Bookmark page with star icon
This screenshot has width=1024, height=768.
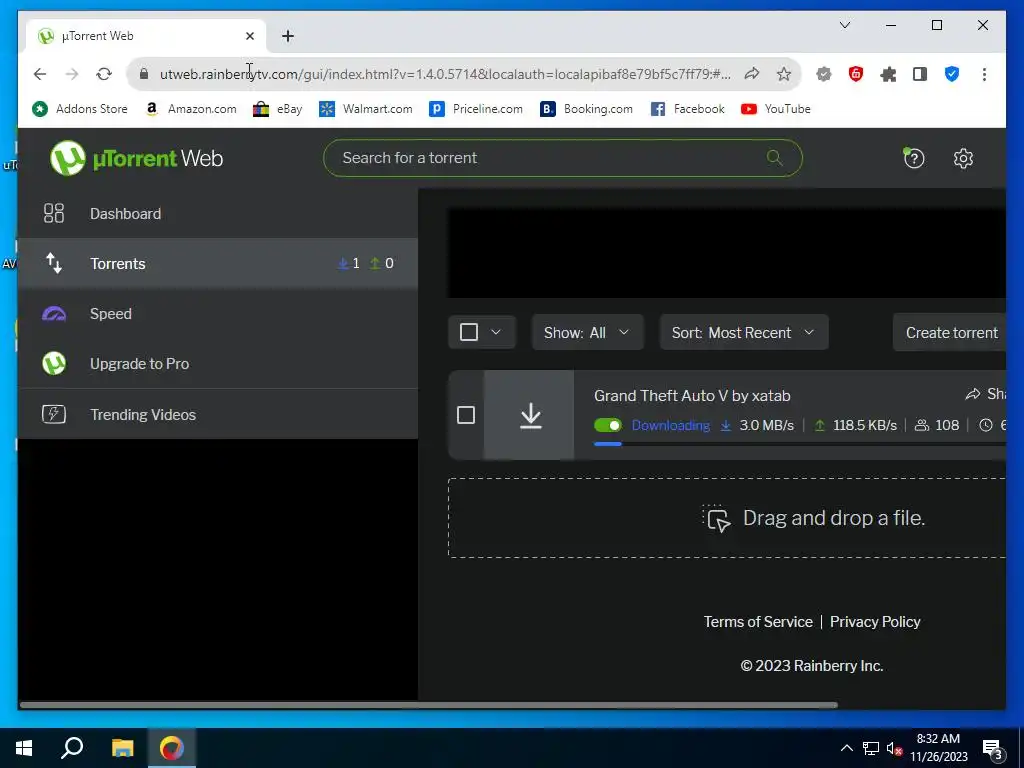(x=784, y=74)
